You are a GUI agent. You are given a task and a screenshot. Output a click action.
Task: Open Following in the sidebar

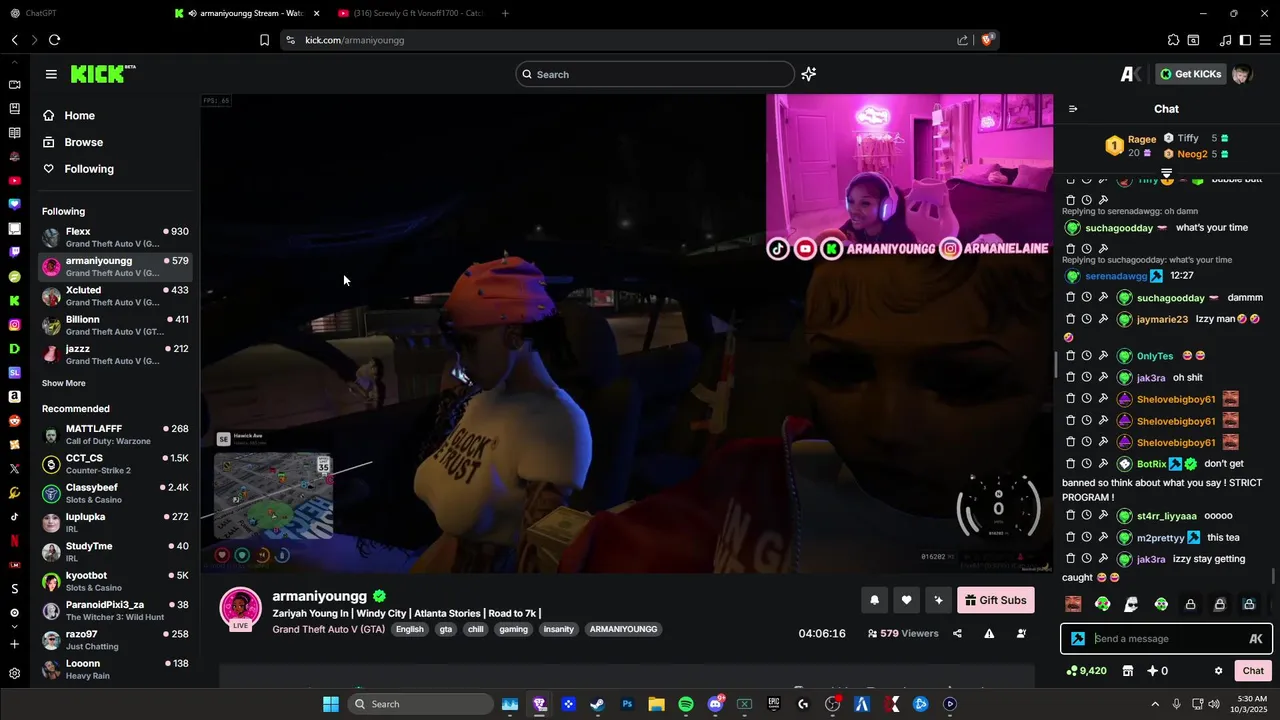pos(89,169)
